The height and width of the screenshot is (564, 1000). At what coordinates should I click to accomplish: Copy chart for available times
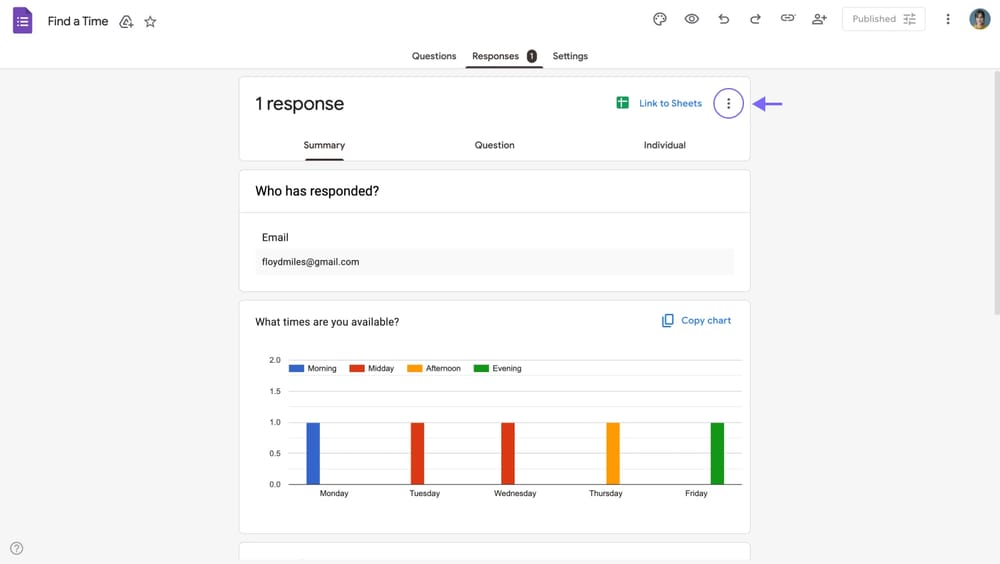tap(696, 321)
